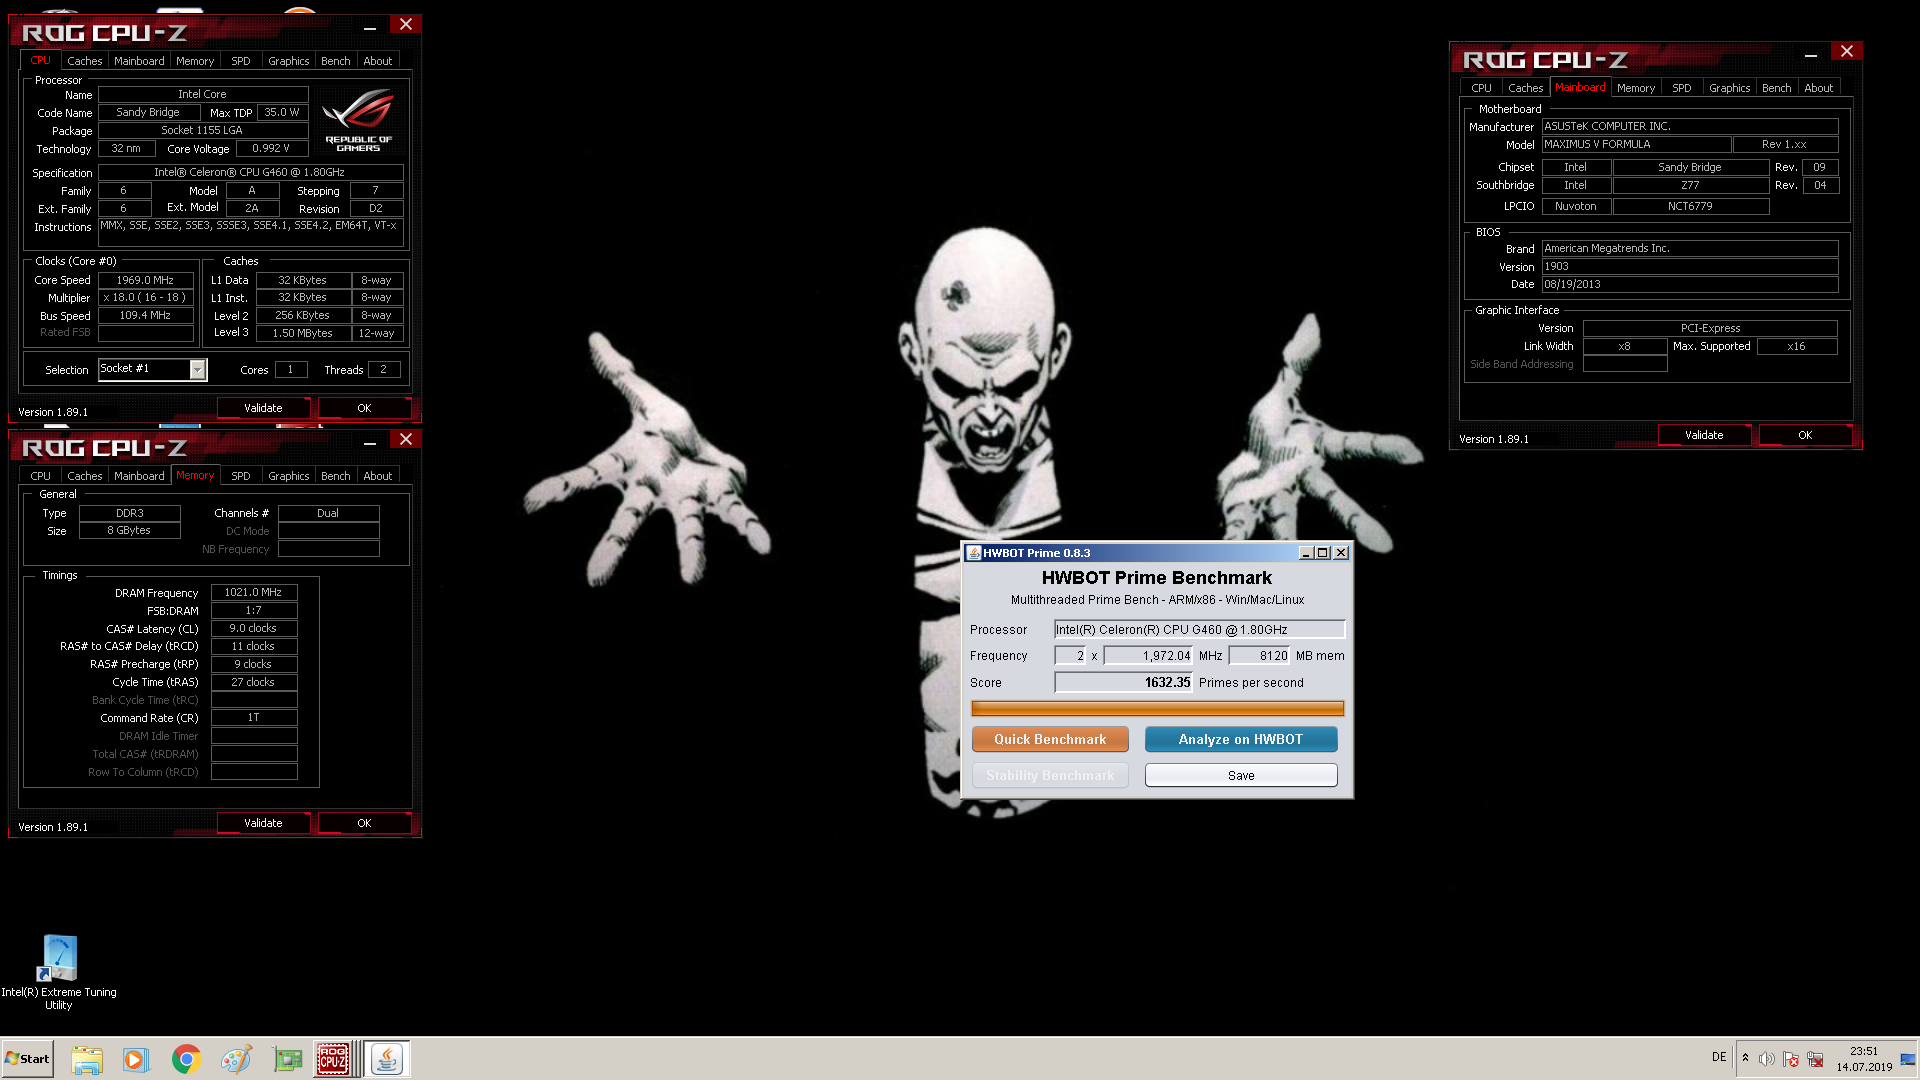The height and width of the screenshot is (1080, 1920).
Task: Click Validate in the CPU window
Action: [x=263, y=408]
